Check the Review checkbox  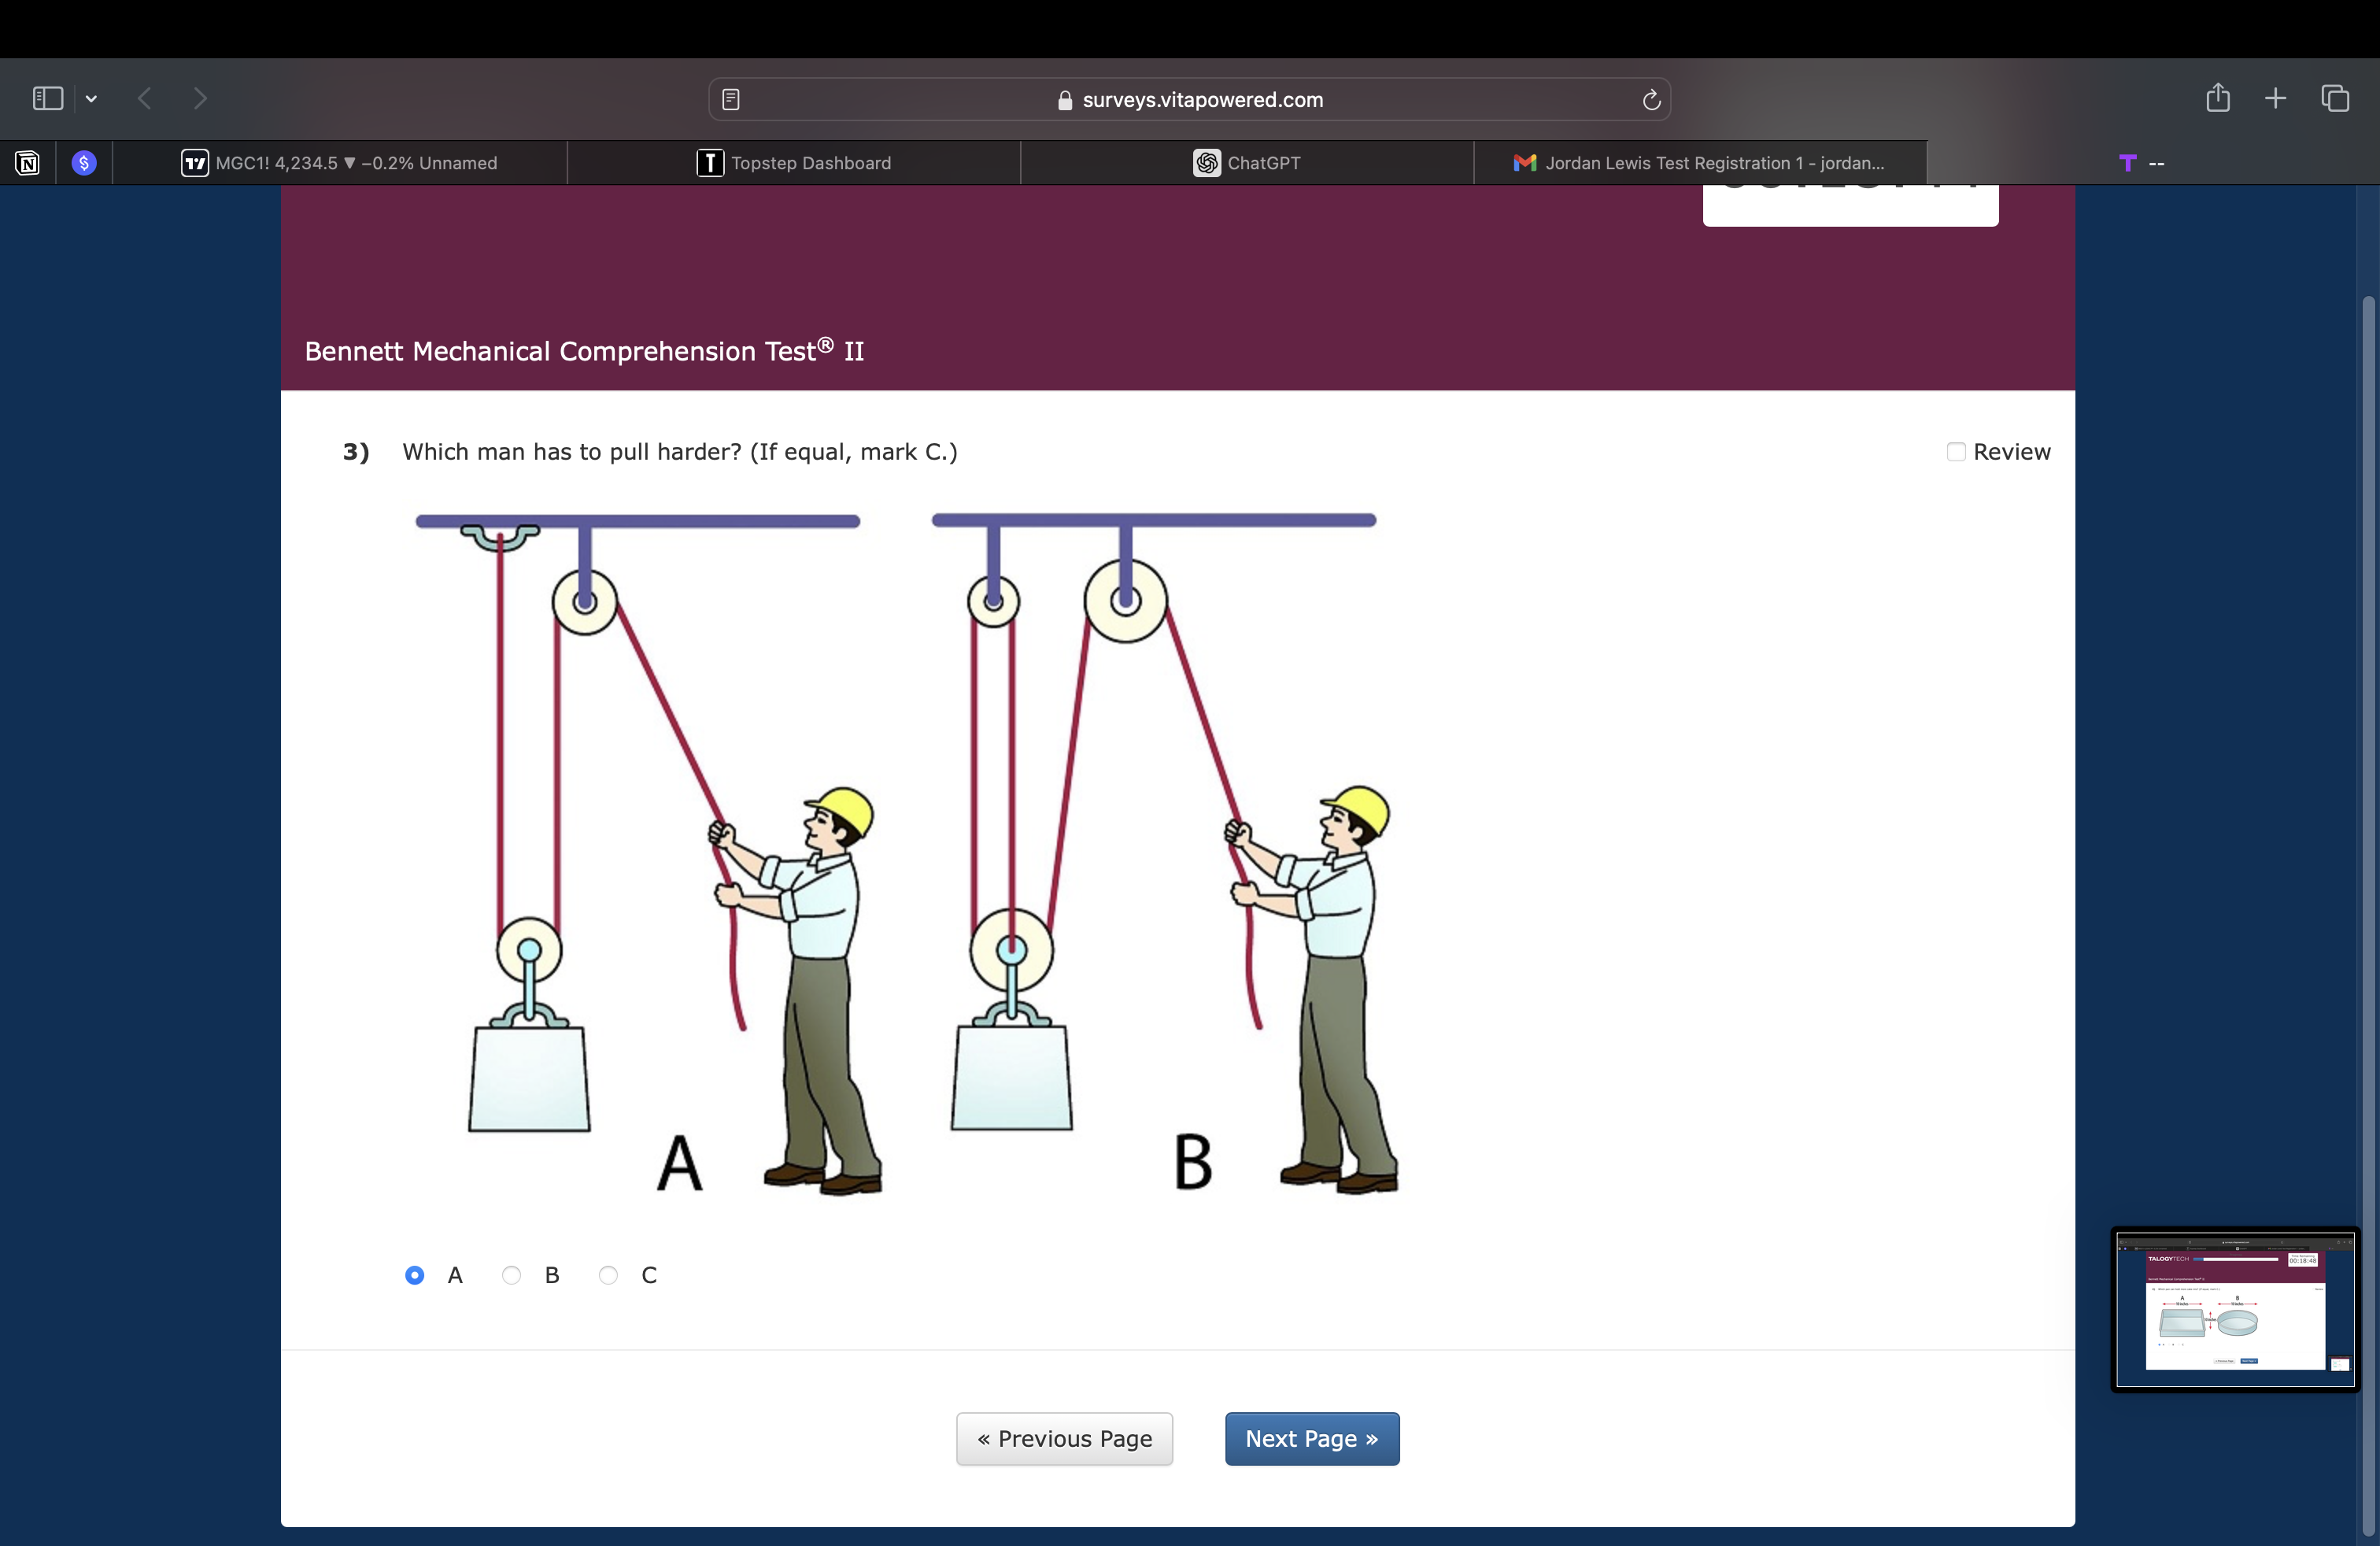tap(1956, 452)
